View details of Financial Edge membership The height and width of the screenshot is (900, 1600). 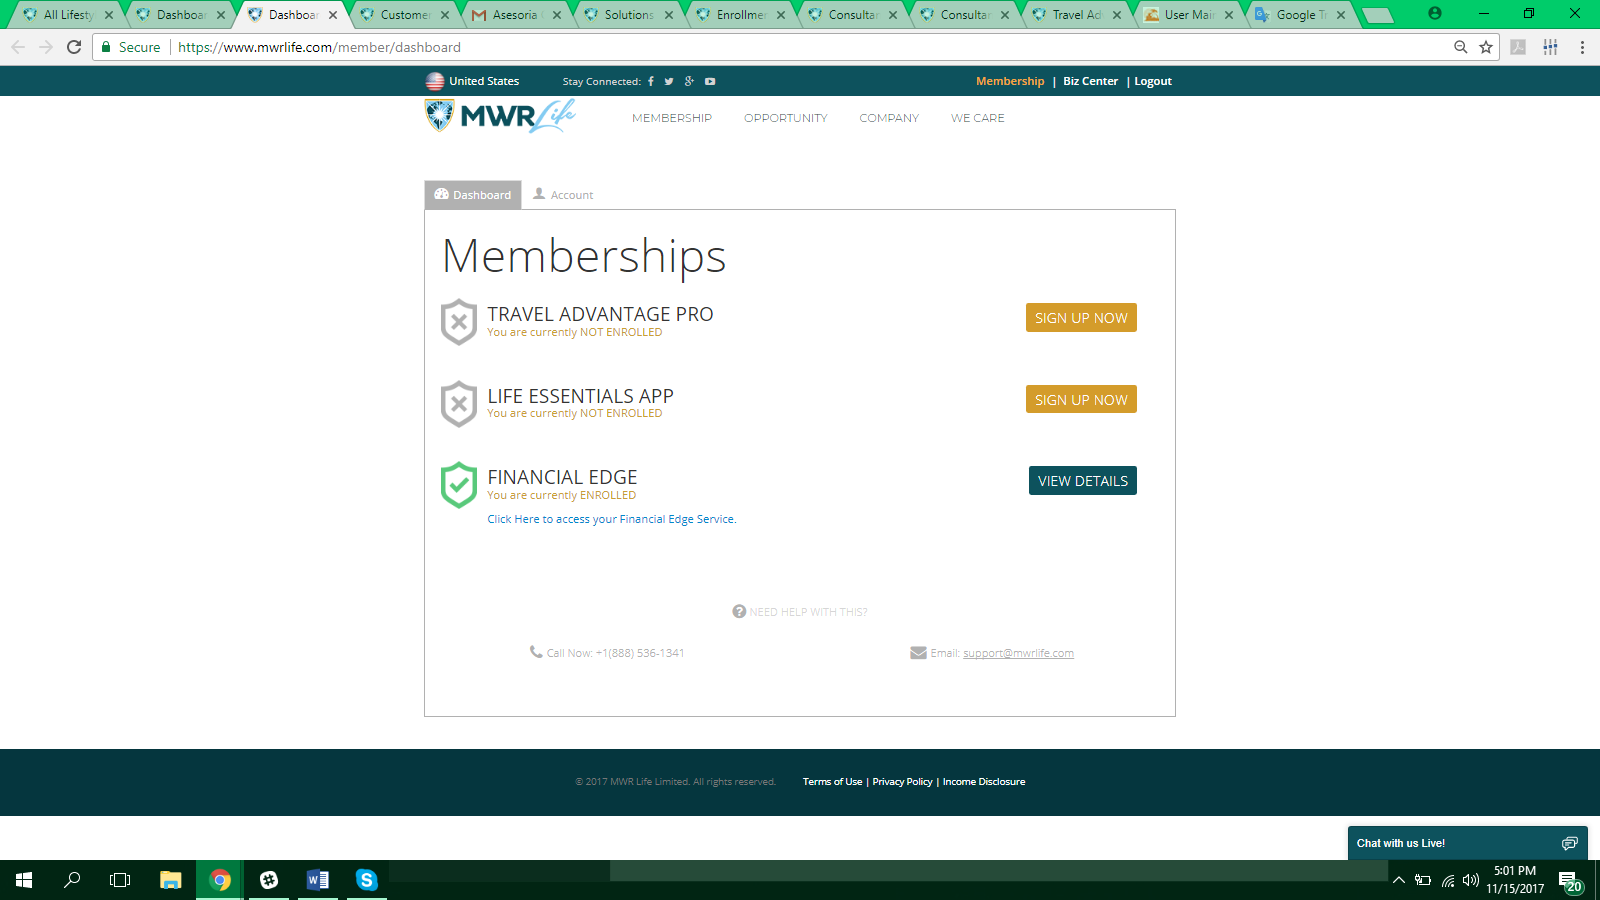tap(1083, 481)
